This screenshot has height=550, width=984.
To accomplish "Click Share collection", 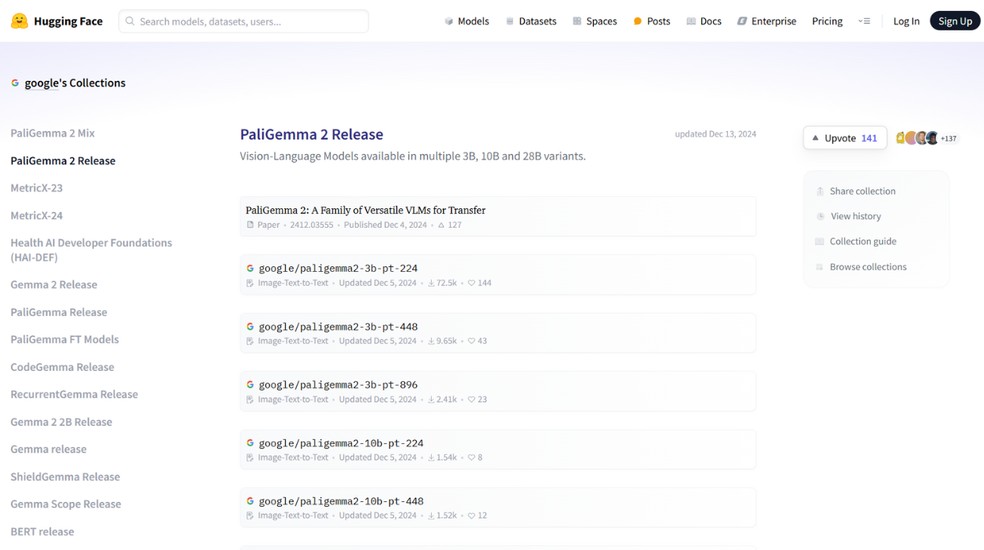I will (856, 191).
